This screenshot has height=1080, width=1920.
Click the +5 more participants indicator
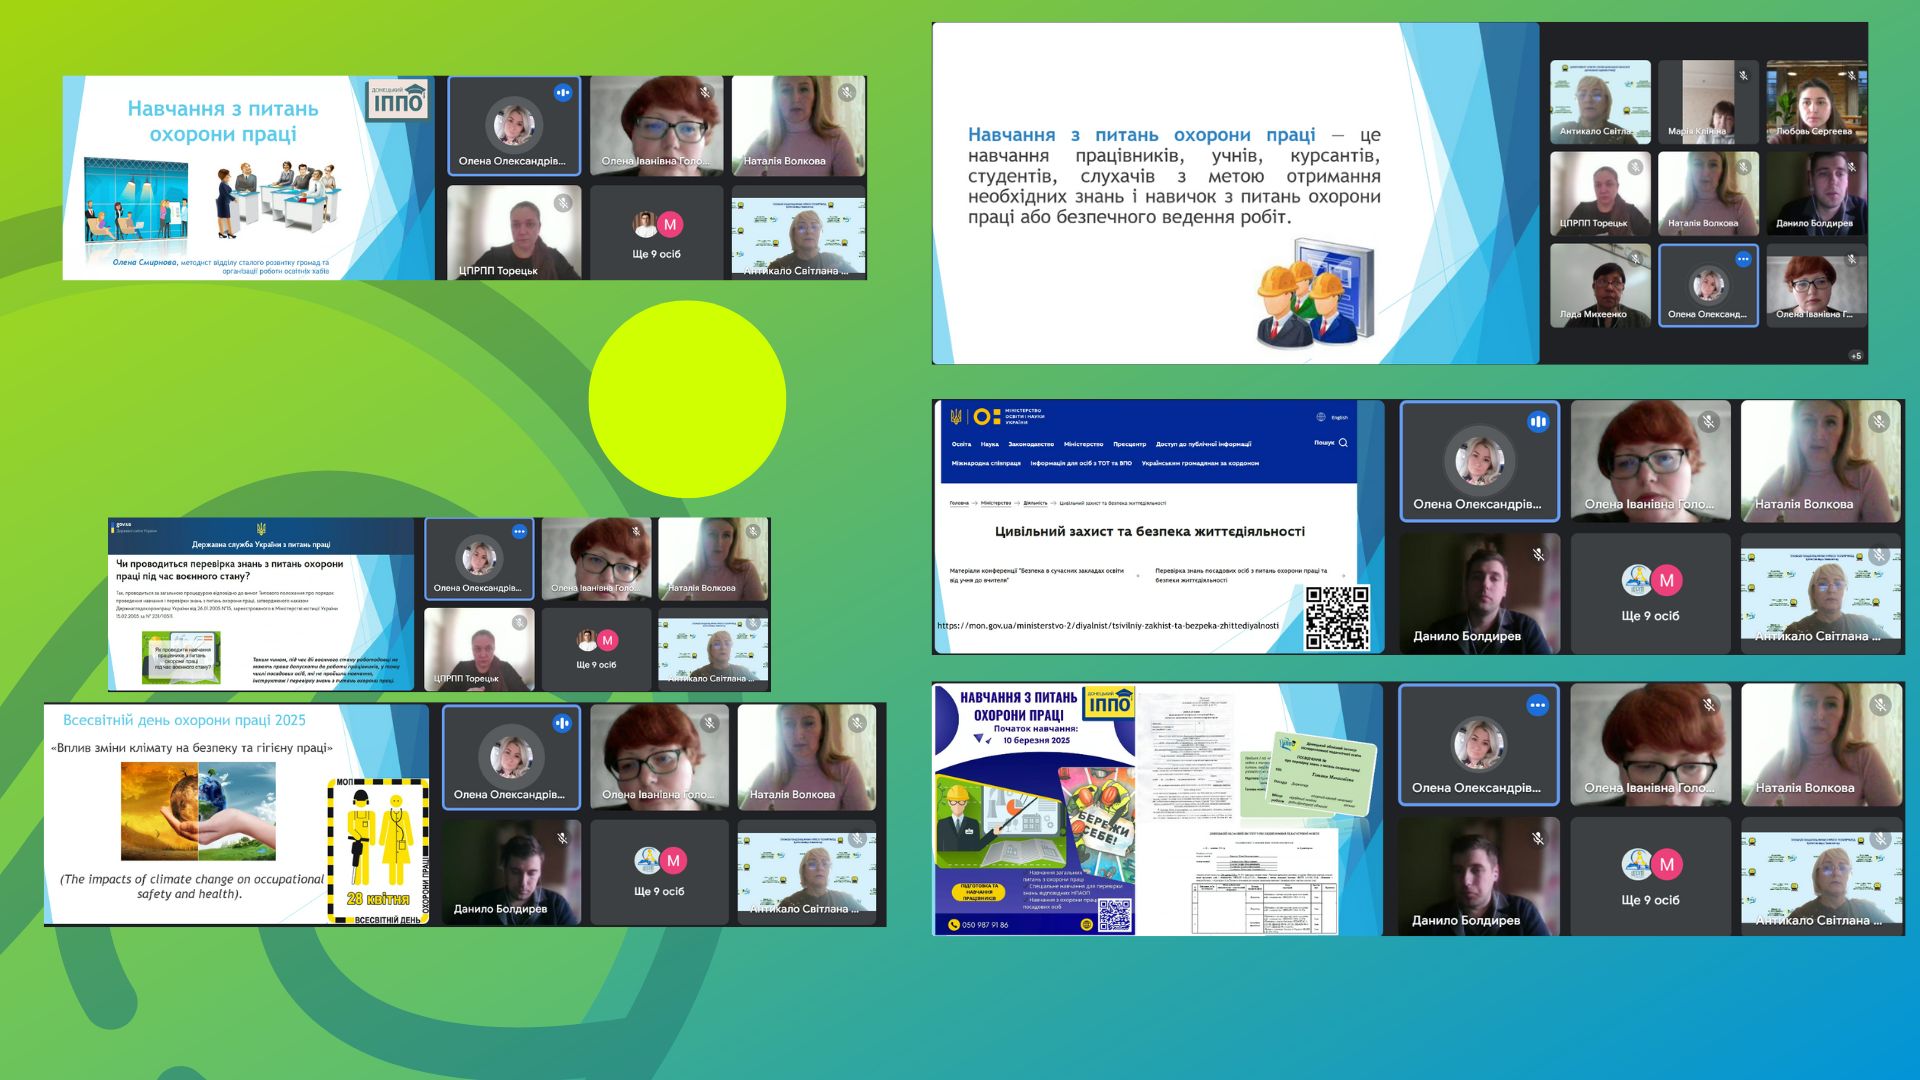point(1856,355)
